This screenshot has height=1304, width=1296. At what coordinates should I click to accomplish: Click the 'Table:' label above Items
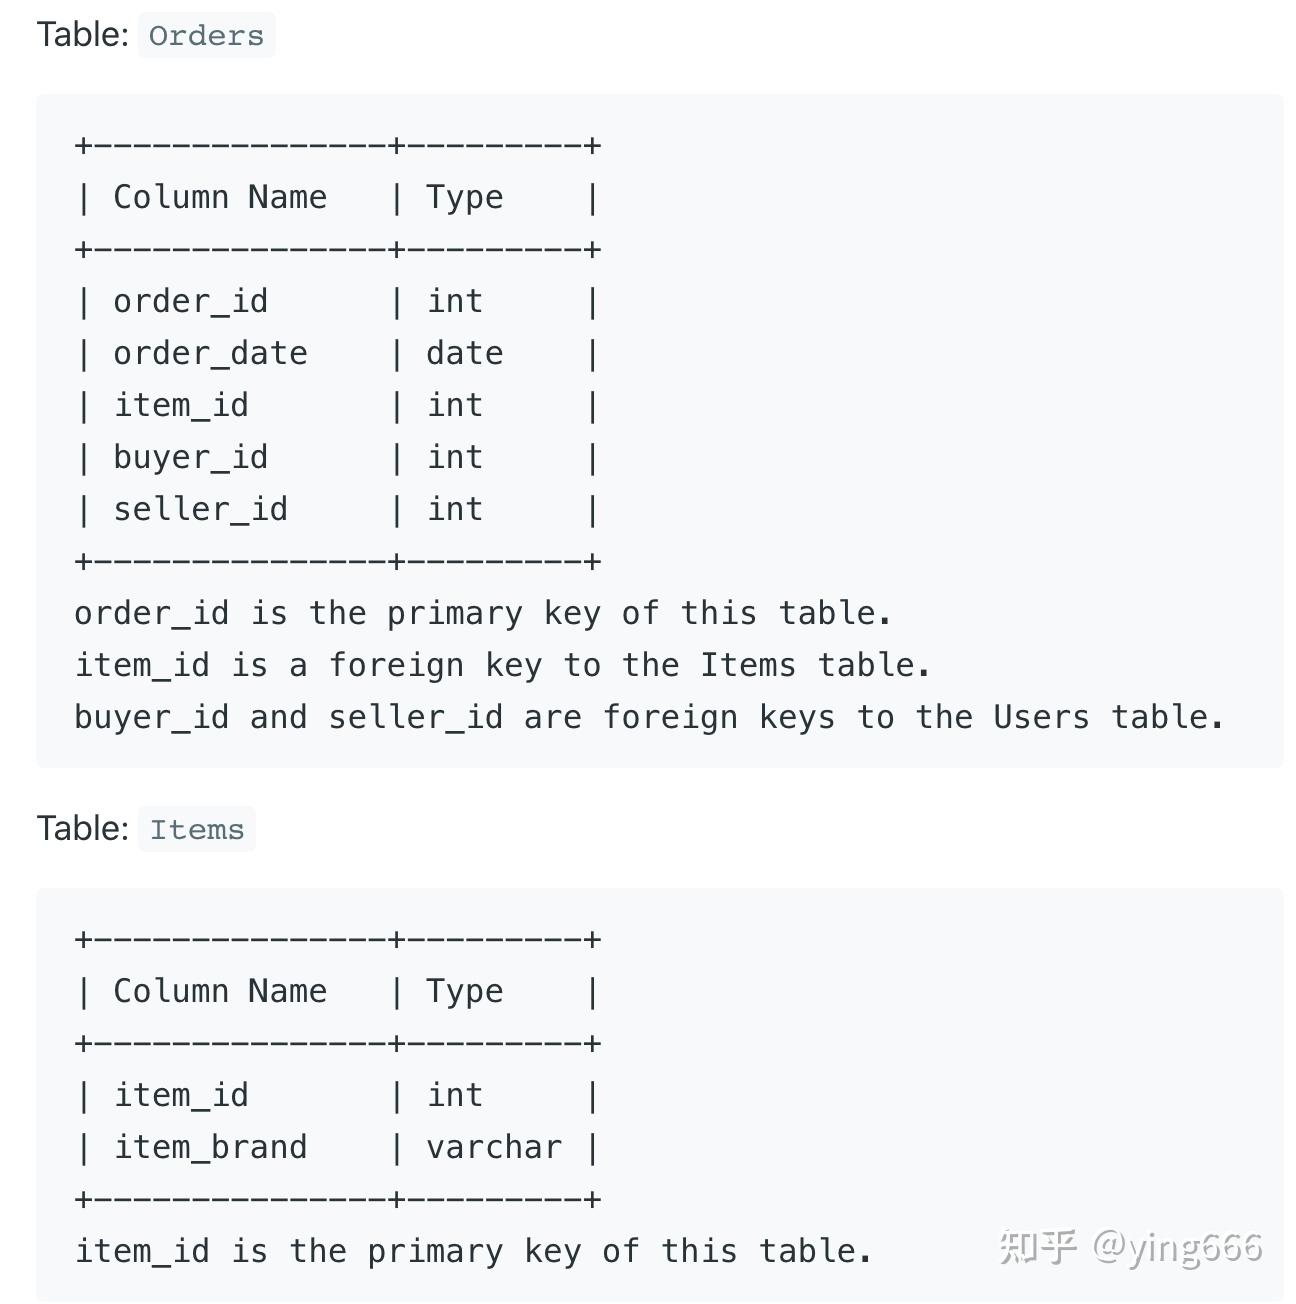83,829
